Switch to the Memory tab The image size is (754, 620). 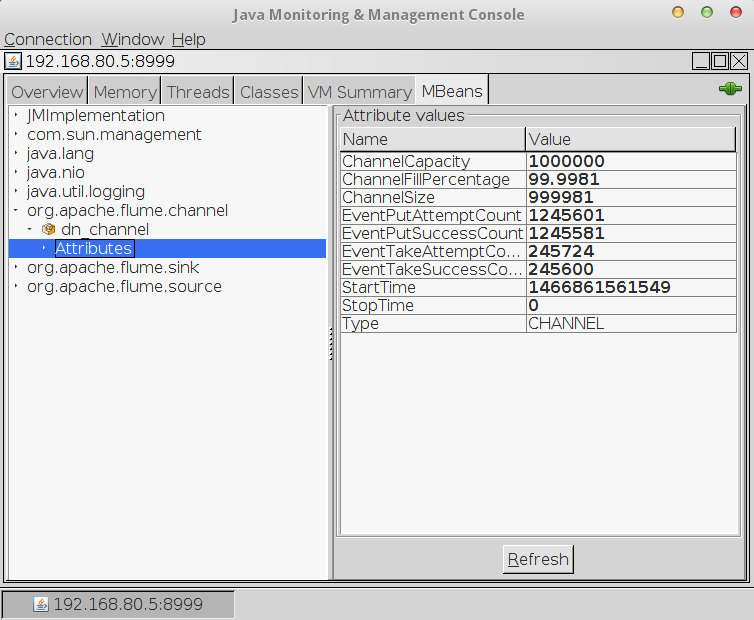coord(125,91)
